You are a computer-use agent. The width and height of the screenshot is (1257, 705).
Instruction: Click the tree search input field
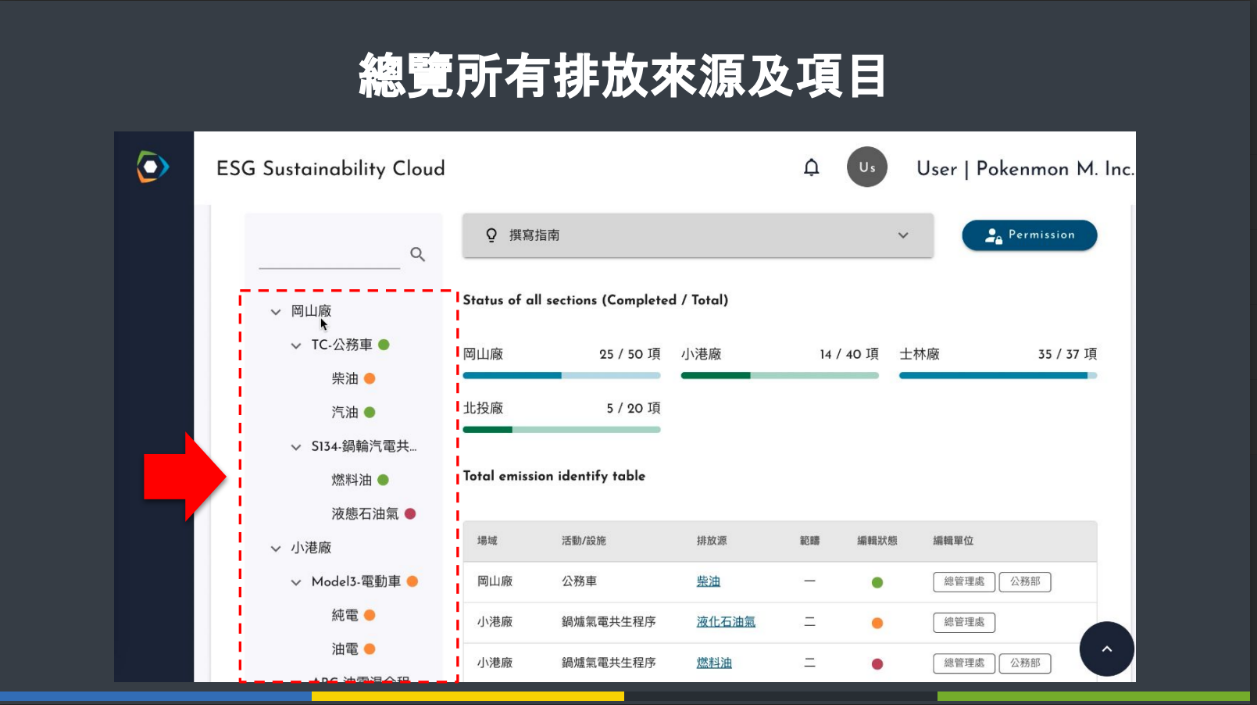tap(329, 256)
